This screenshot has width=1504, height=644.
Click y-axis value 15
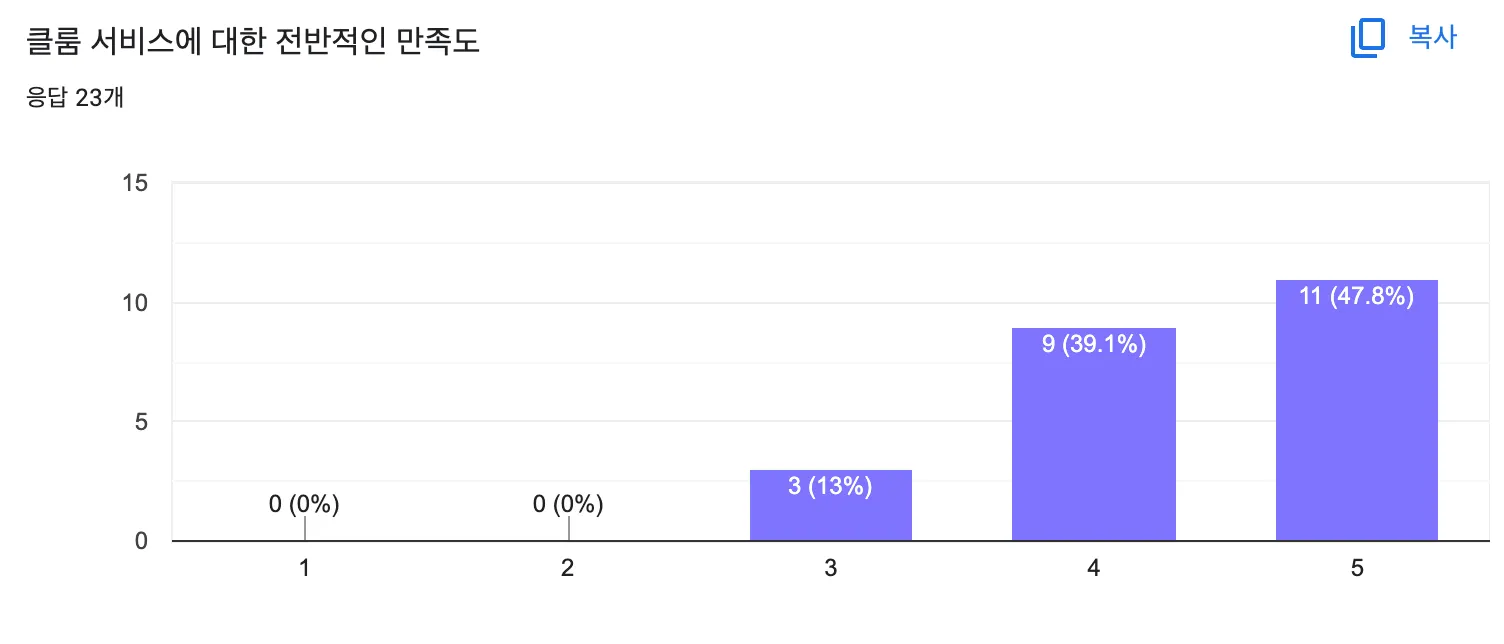[136, 184]
